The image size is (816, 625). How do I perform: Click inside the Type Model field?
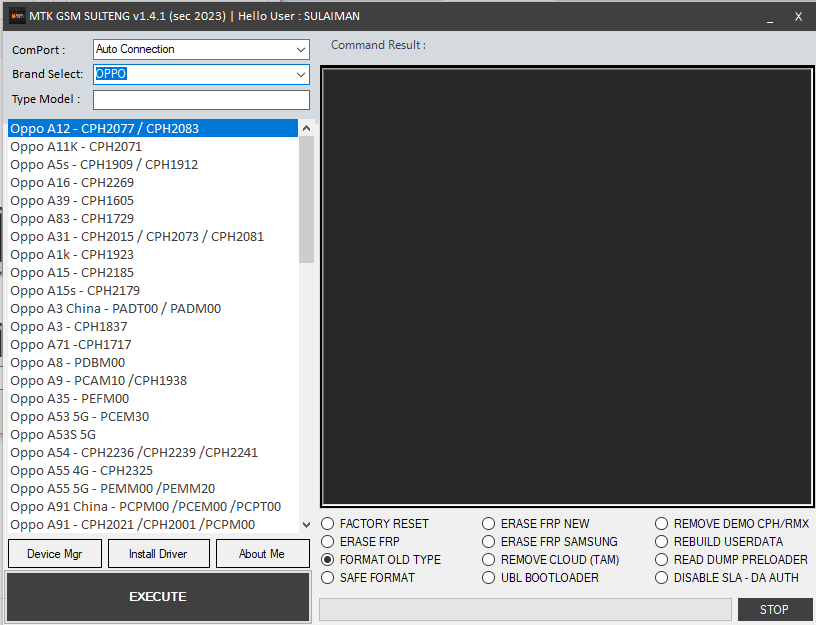click(200, 99)
